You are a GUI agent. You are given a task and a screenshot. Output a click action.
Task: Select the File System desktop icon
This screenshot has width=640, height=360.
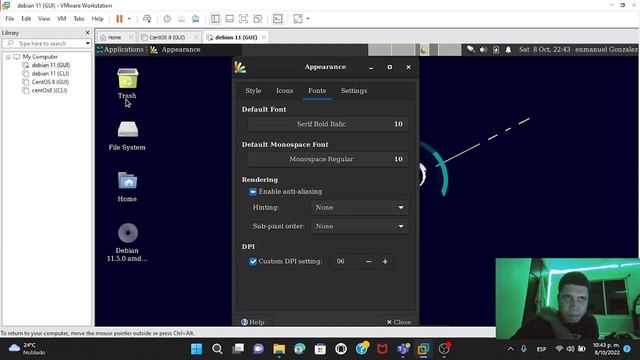127,136
